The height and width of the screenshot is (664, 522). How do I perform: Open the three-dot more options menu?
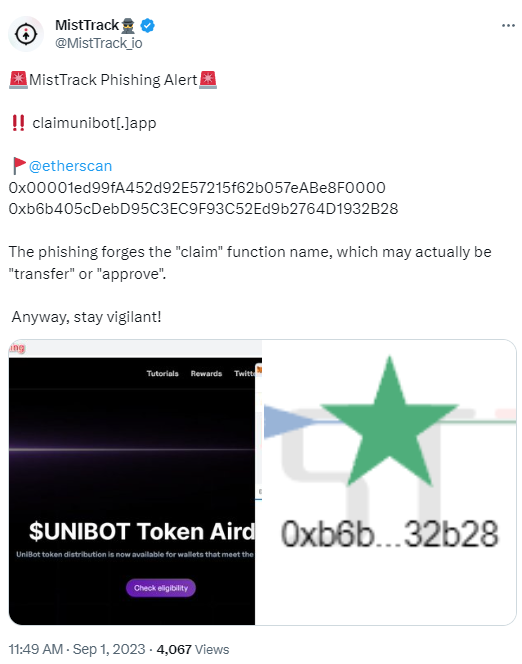coord(508,26)
